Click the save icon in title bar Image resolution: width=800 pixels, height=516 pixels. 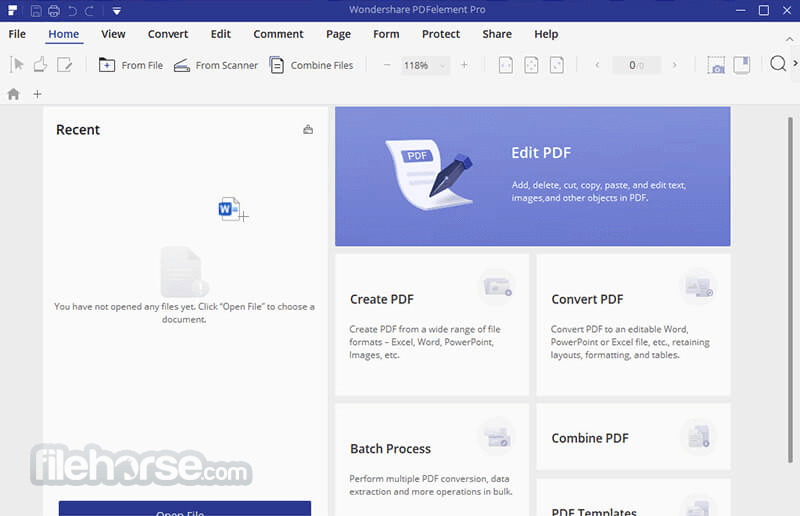36,11
